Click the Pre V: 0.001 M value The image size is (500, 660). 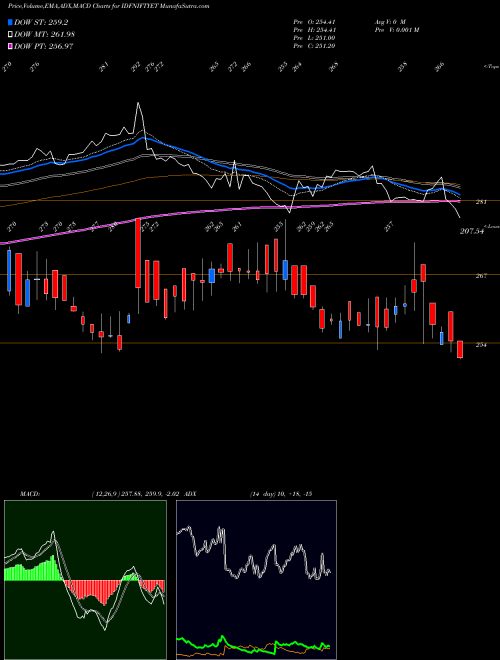[x=396, y=29]
